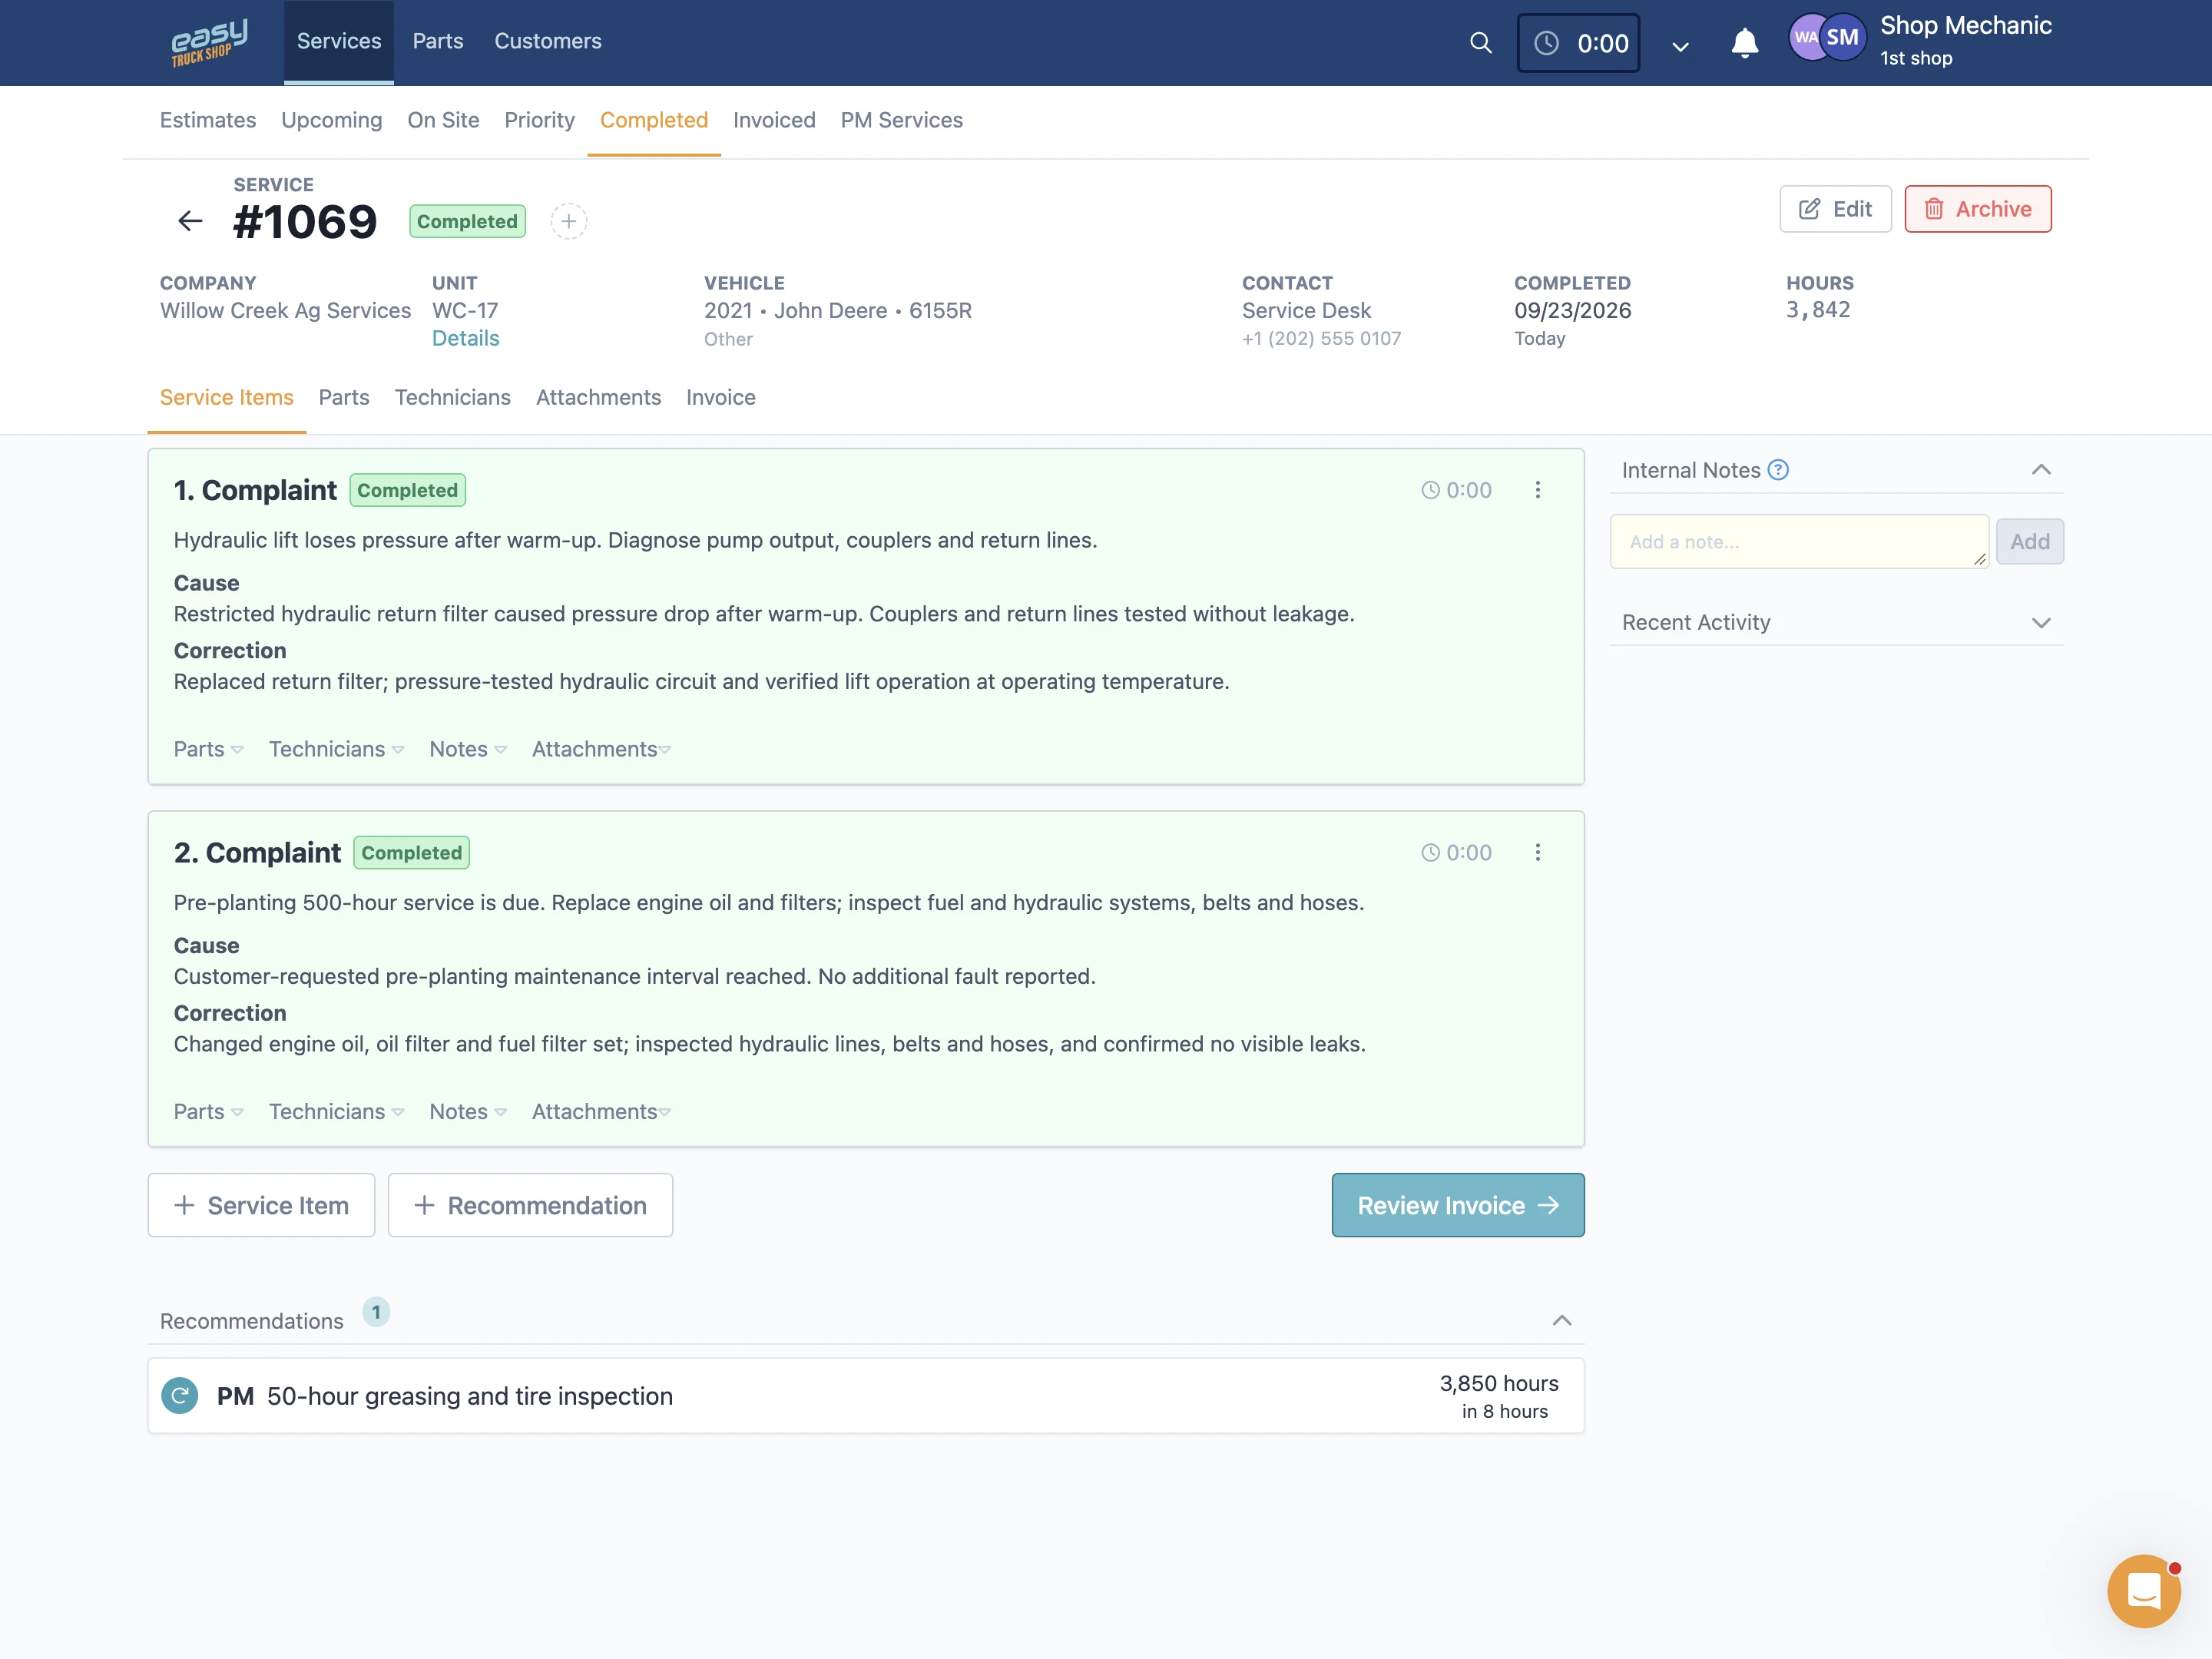This screenshot has height=1659, width=2212.
Task: Click the Easy Truck Shop logo
Action: click(x=209, y=43)
